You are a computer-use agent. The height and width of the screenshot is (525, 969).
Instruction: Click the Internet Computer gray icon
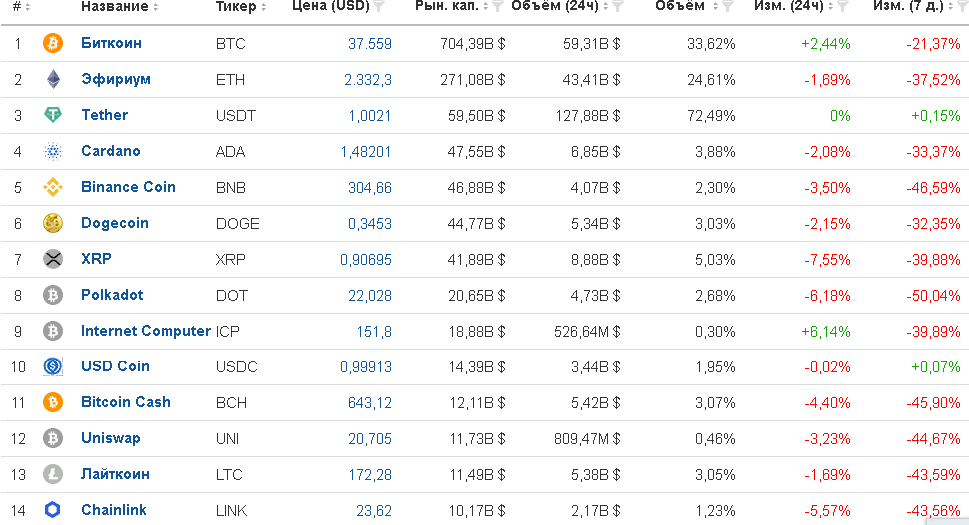[x=53, y=331]
